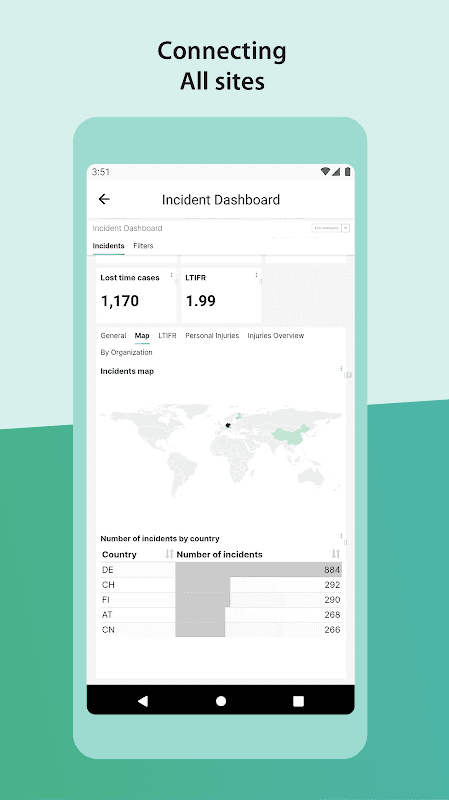Expand the dashboard selector dropdown
This screenshot has width=449, height=800.
(345, 228)
